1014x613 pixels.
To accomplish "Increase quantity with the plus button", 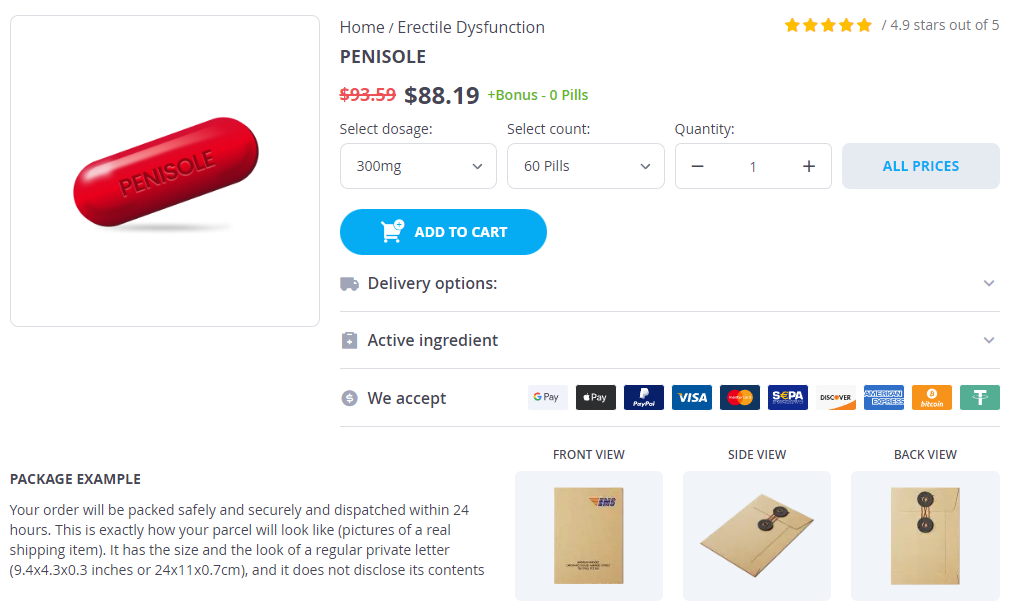I will 809,167.
